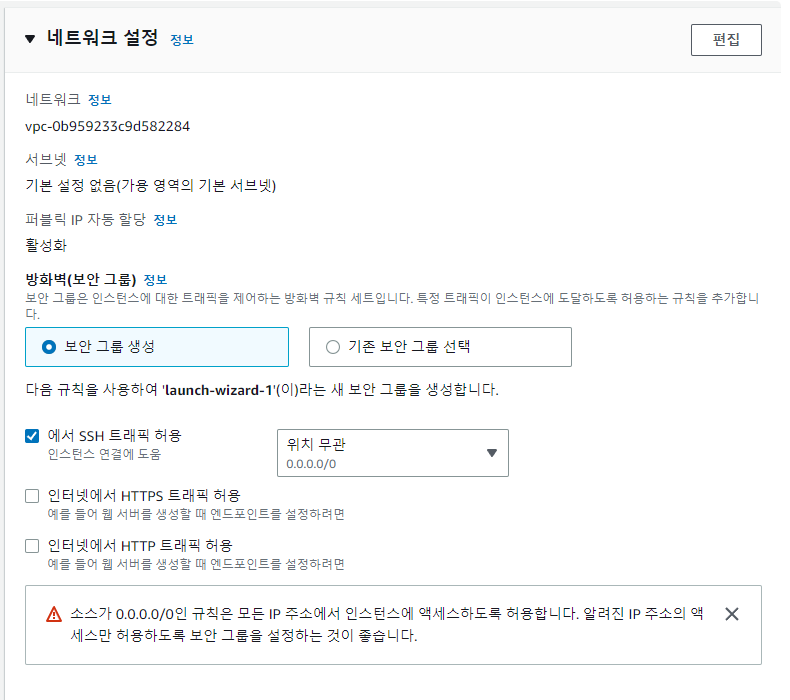Click the red warning triangle icon
The image size is (790, 700).
54,614
